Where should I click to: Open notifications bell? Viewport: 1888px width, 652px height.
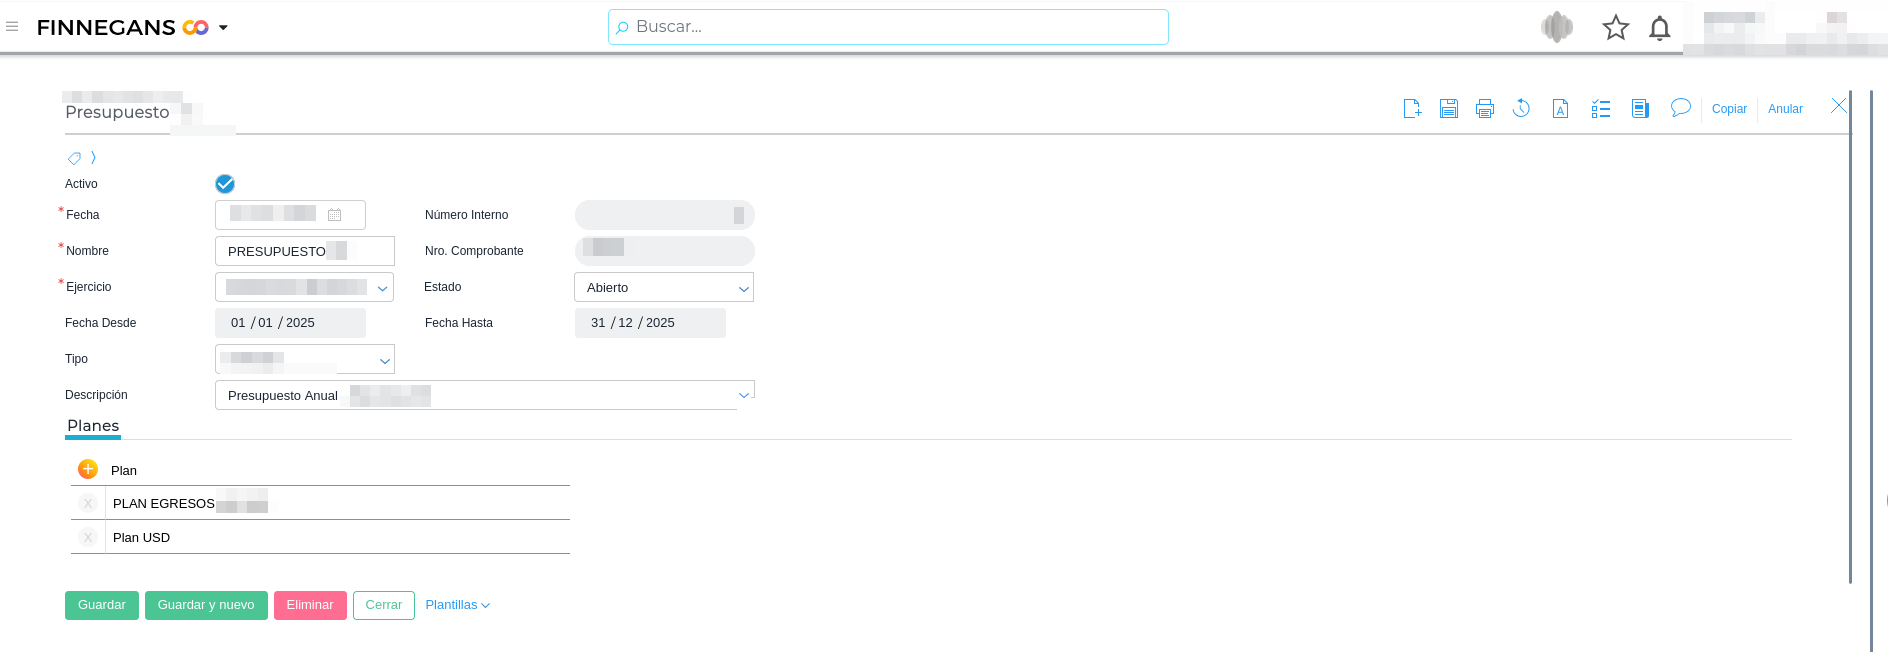click(1659, 28)
